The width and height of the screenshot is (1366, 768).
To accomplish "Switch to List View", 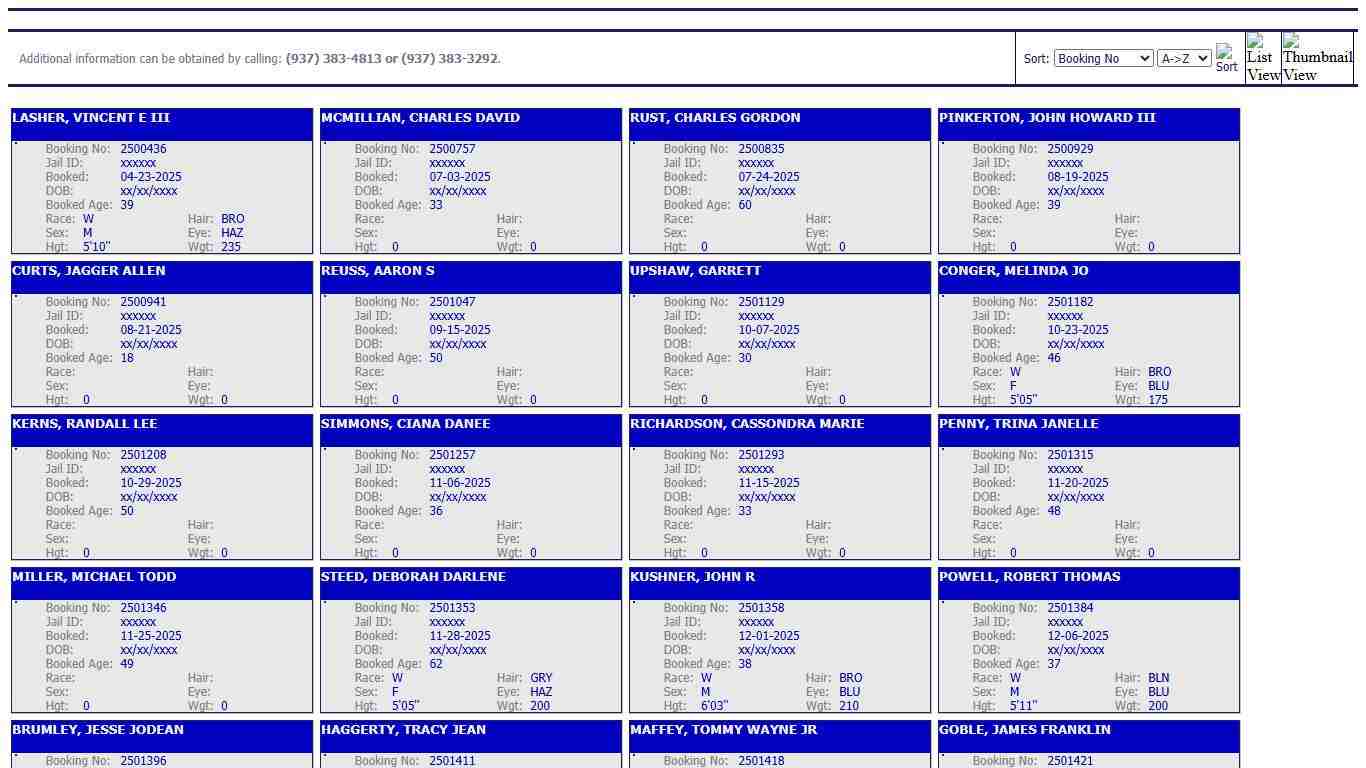I will 1263,58.
